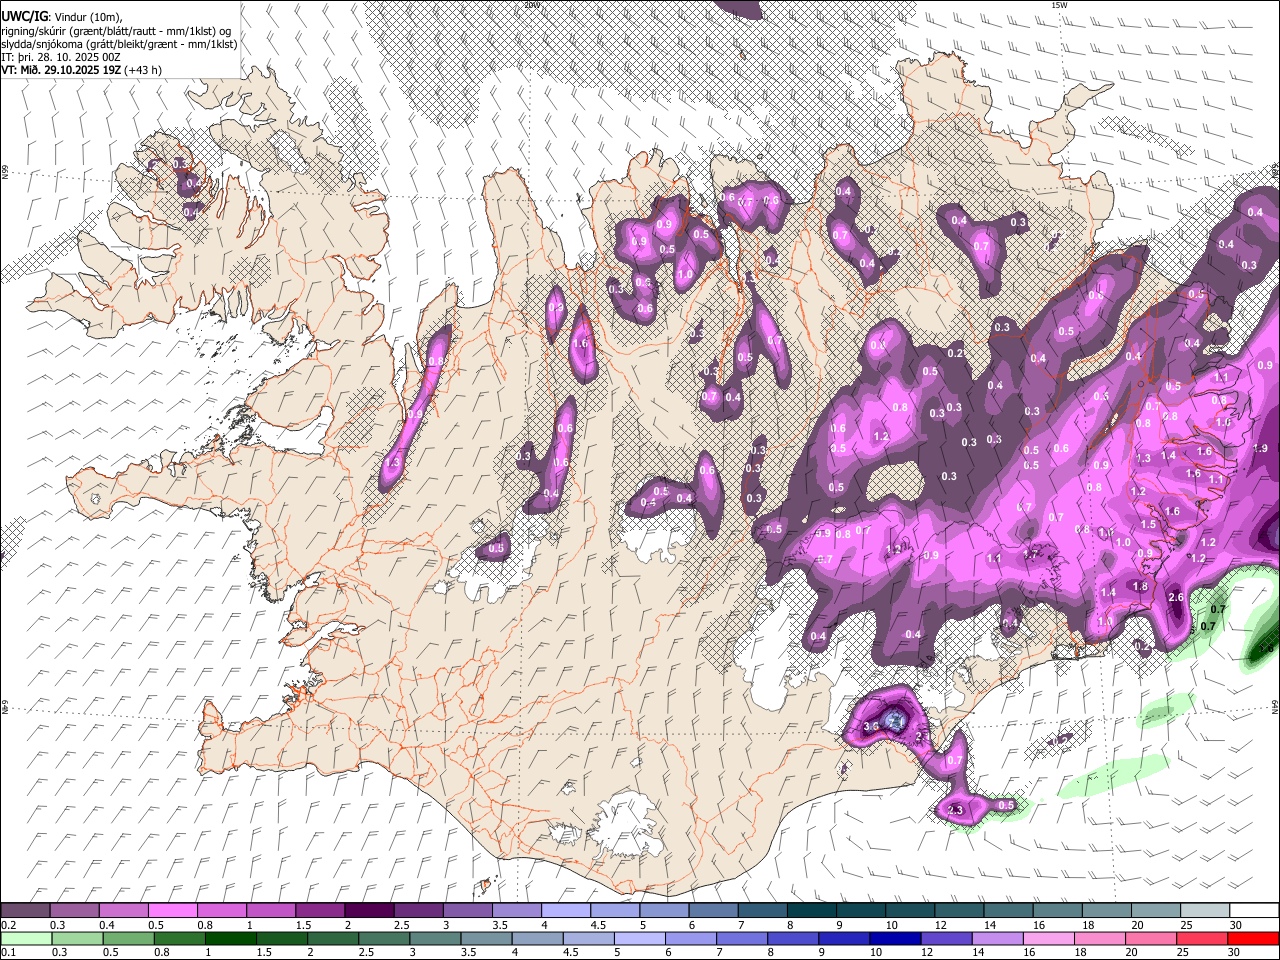Select the 'VT: Mið. 29.10.2025 19Z (+43 h)' line
This screenshot has height=960, width=1280.
click(82, 70)
